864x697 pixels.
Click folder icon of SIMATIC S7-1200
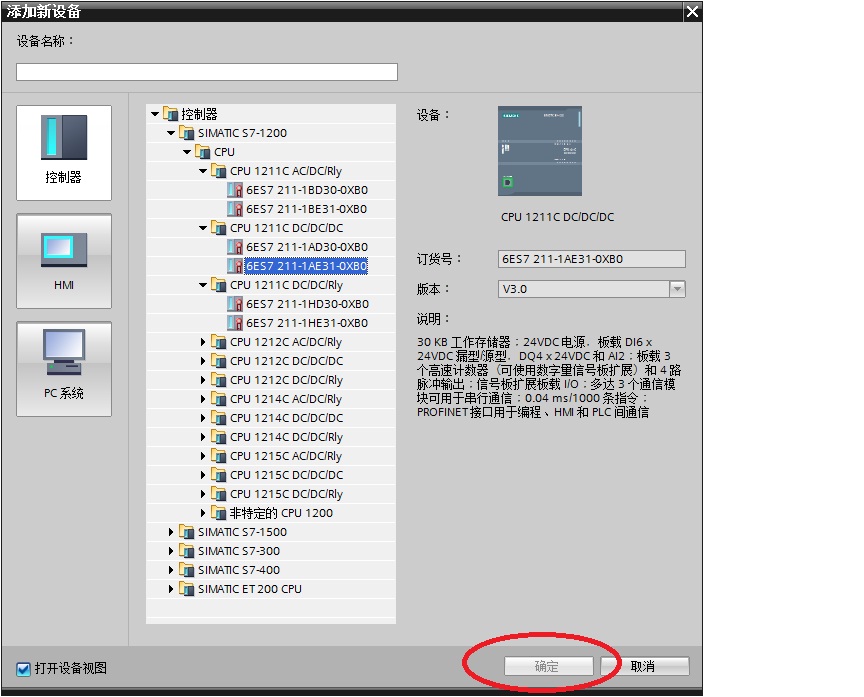187,133
